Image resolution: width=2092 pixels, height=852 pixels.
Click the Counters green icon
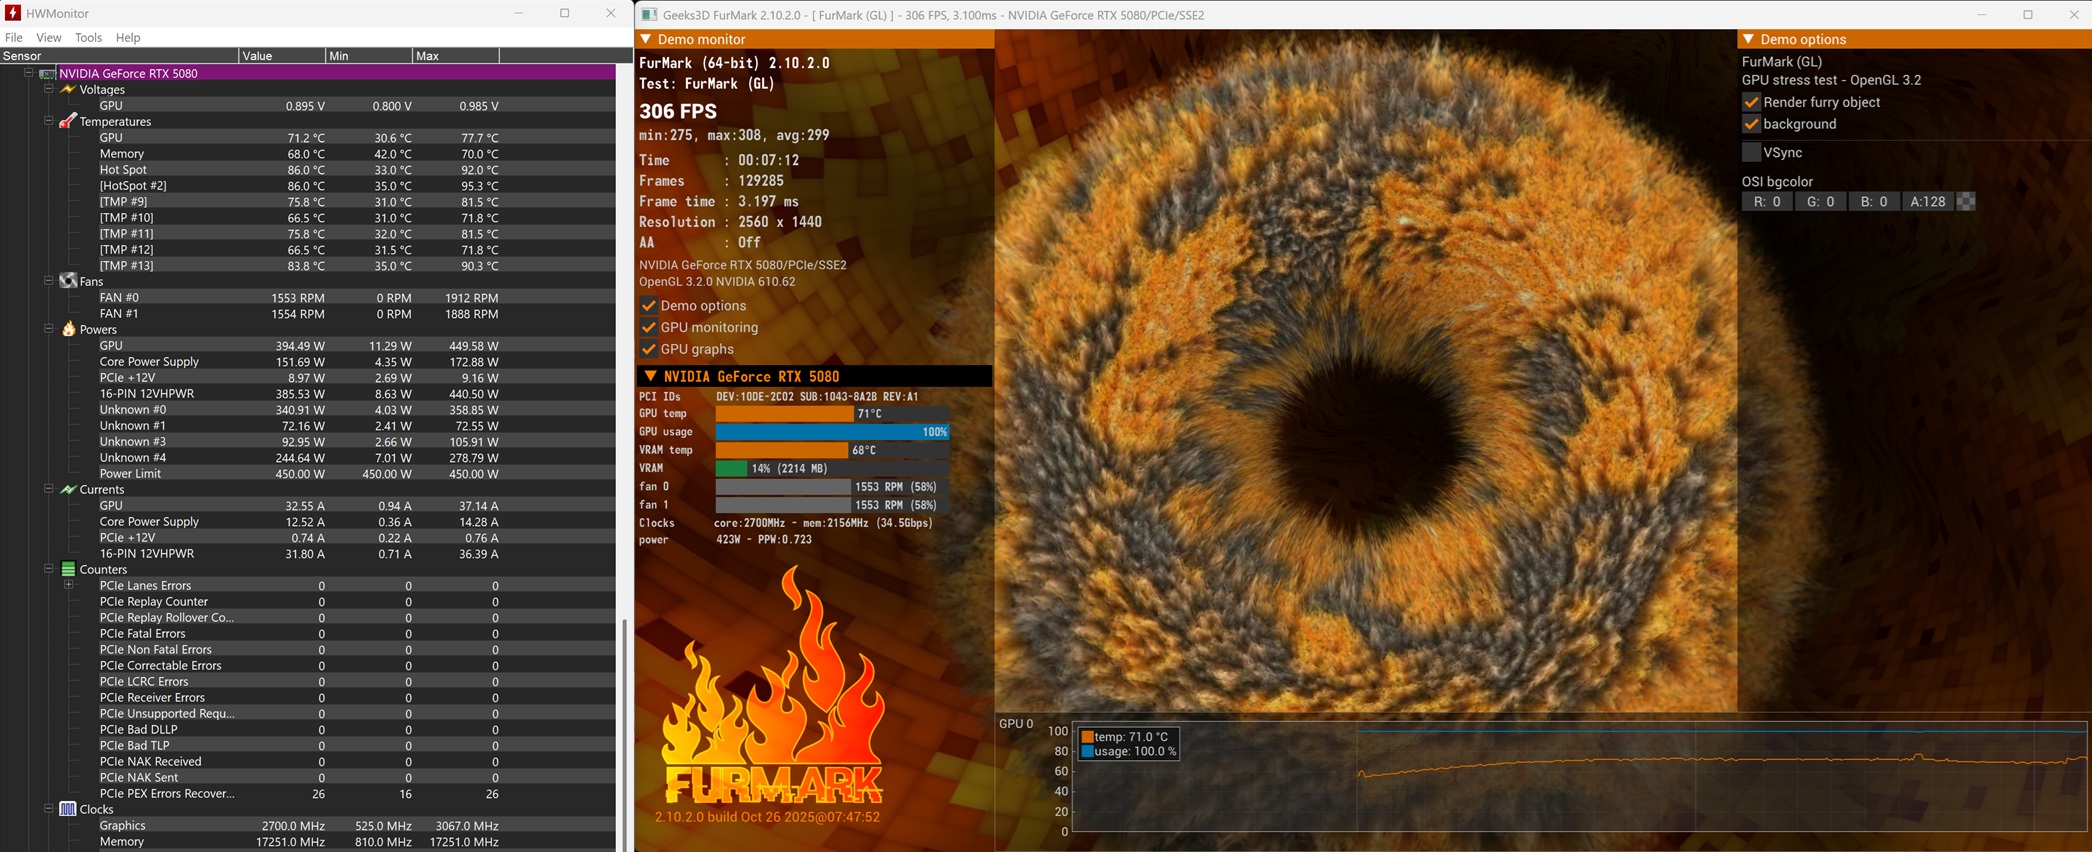[x=68, y=569]
